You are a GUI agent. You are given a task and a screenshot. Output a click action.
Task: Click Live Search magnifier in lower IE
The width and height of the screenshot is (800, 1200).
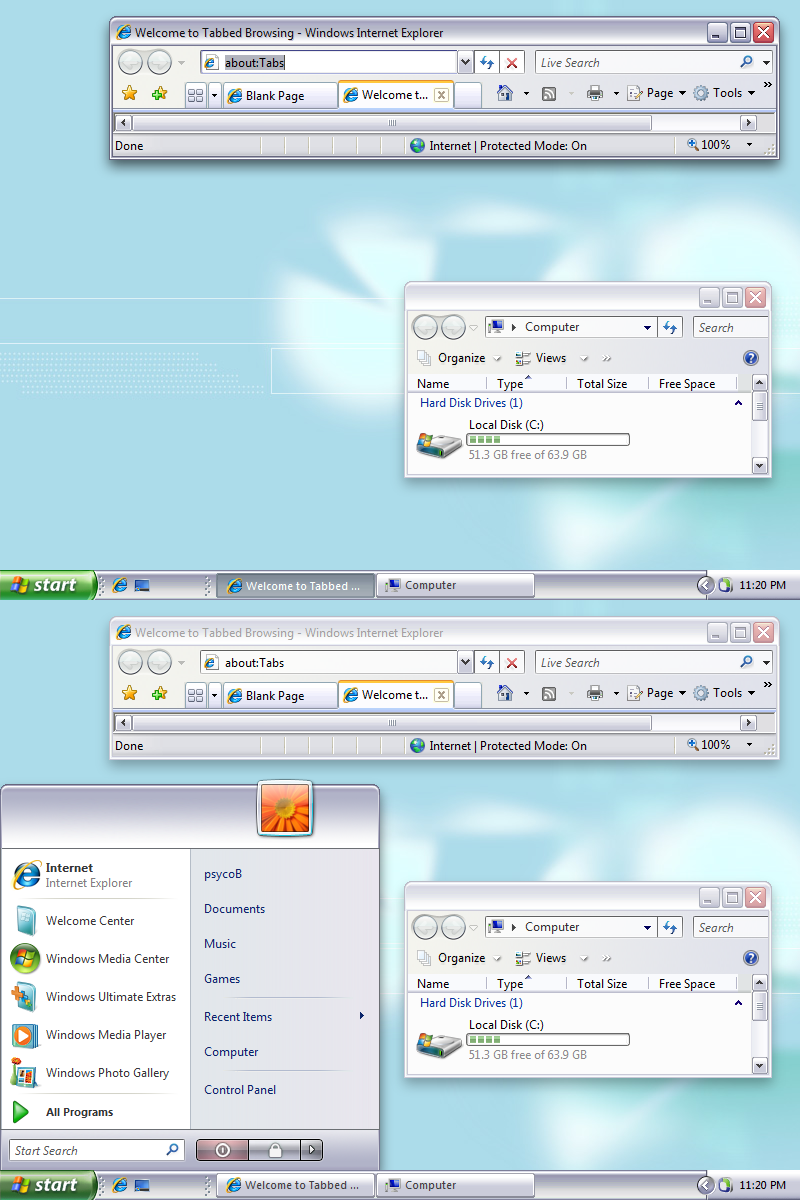[747, 662]
